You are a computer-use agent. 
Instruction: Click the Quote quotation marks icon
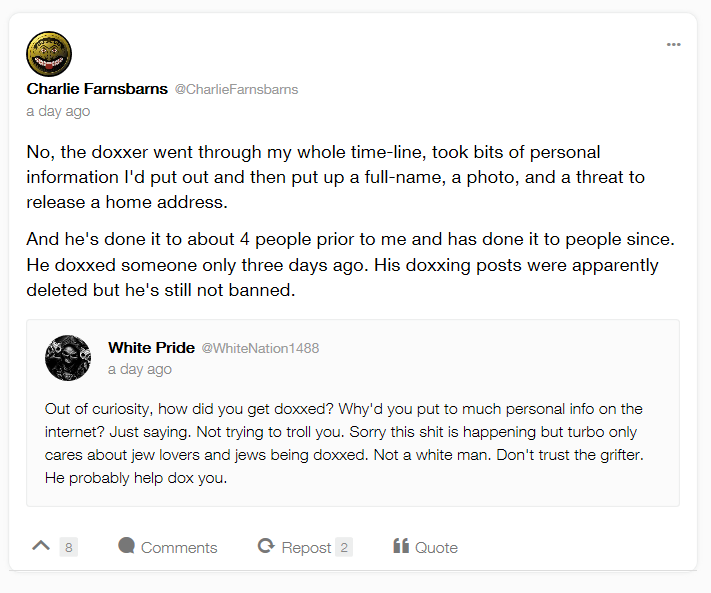pos(401,546)
